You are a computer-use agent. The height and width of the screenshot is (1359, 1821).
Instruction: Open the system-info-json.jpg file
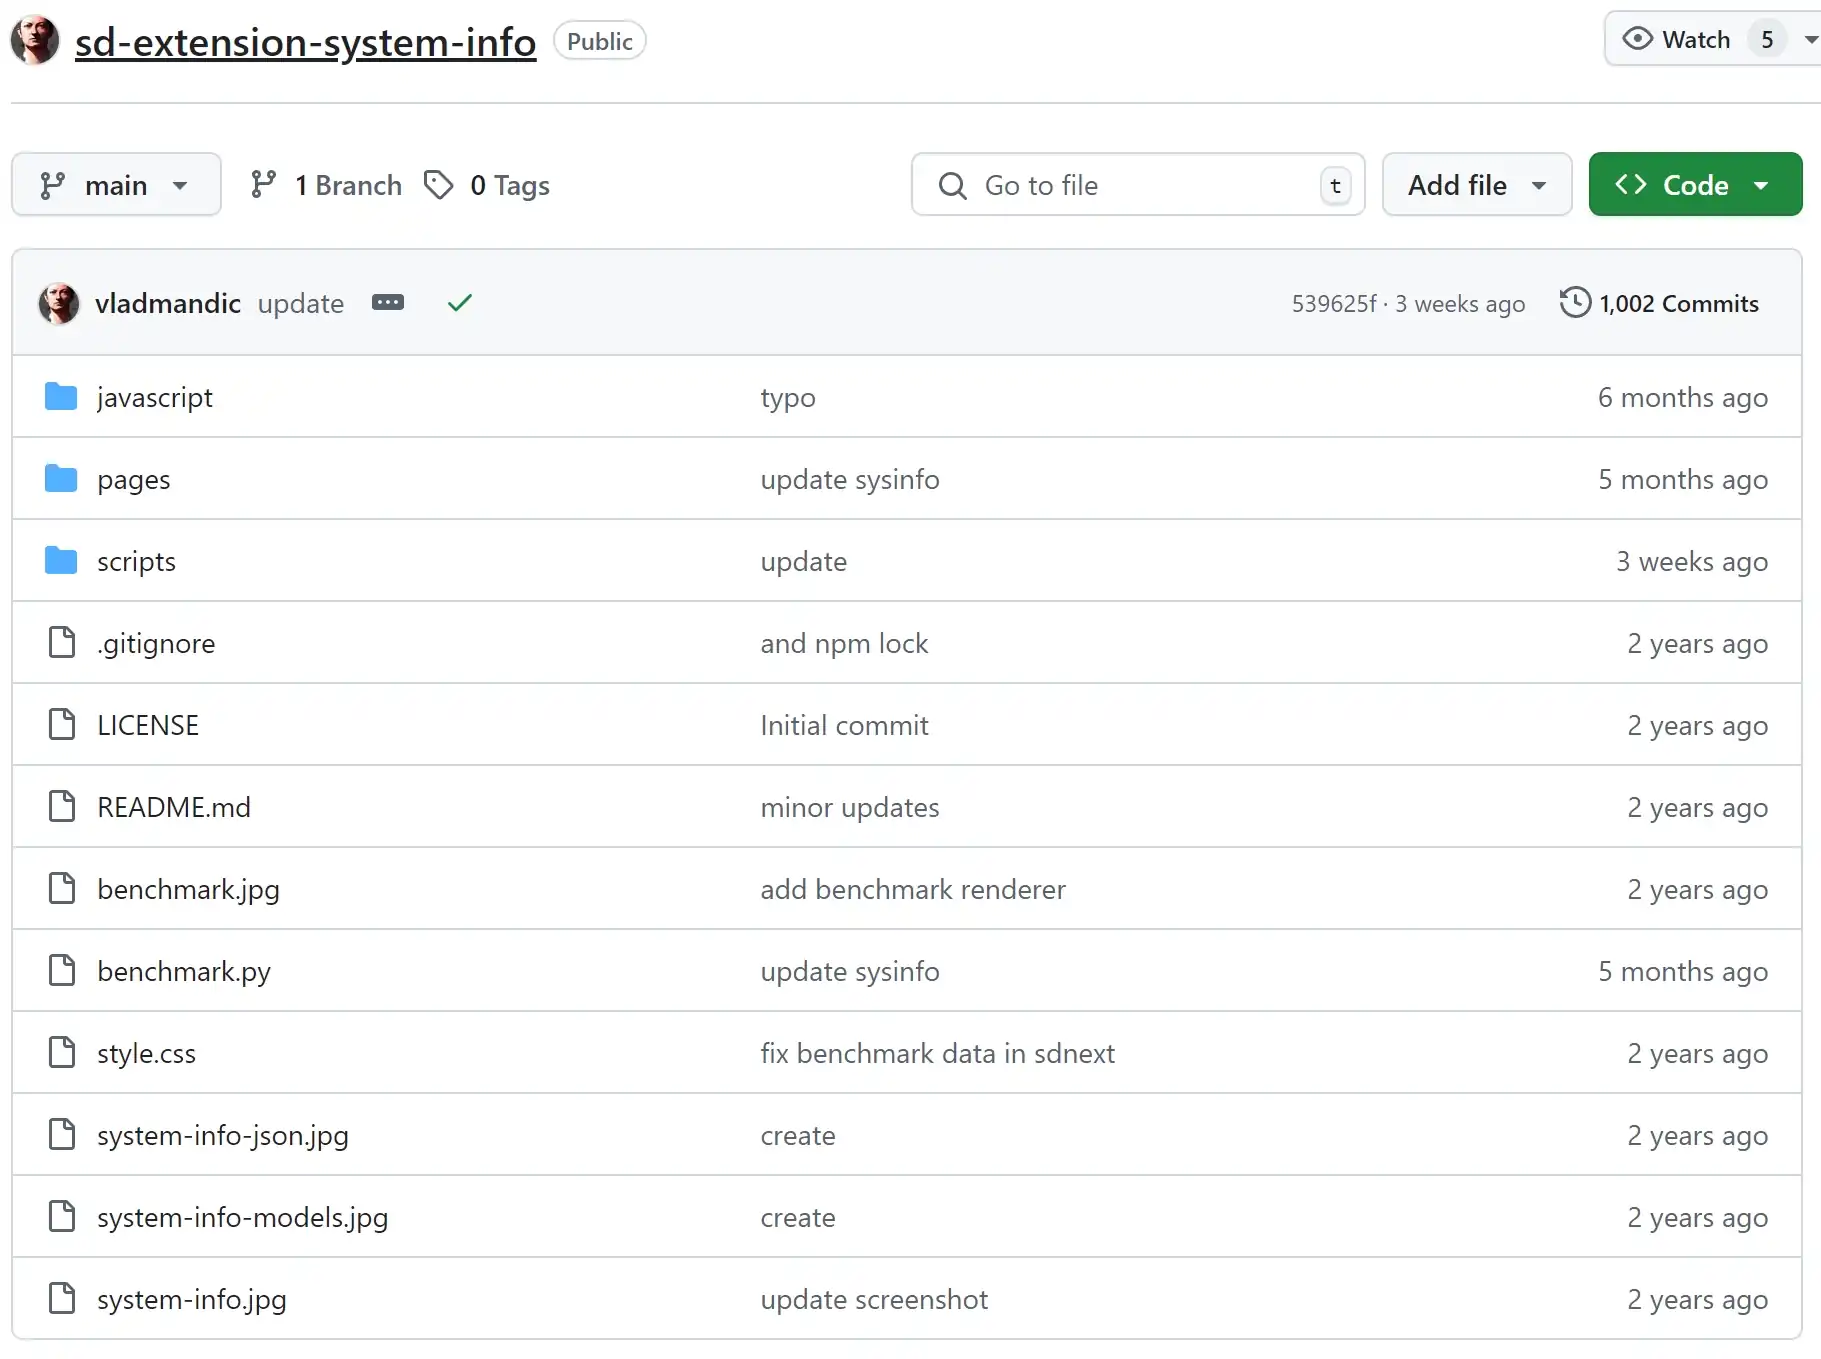pyautogui.click(x=223, y=1135)
